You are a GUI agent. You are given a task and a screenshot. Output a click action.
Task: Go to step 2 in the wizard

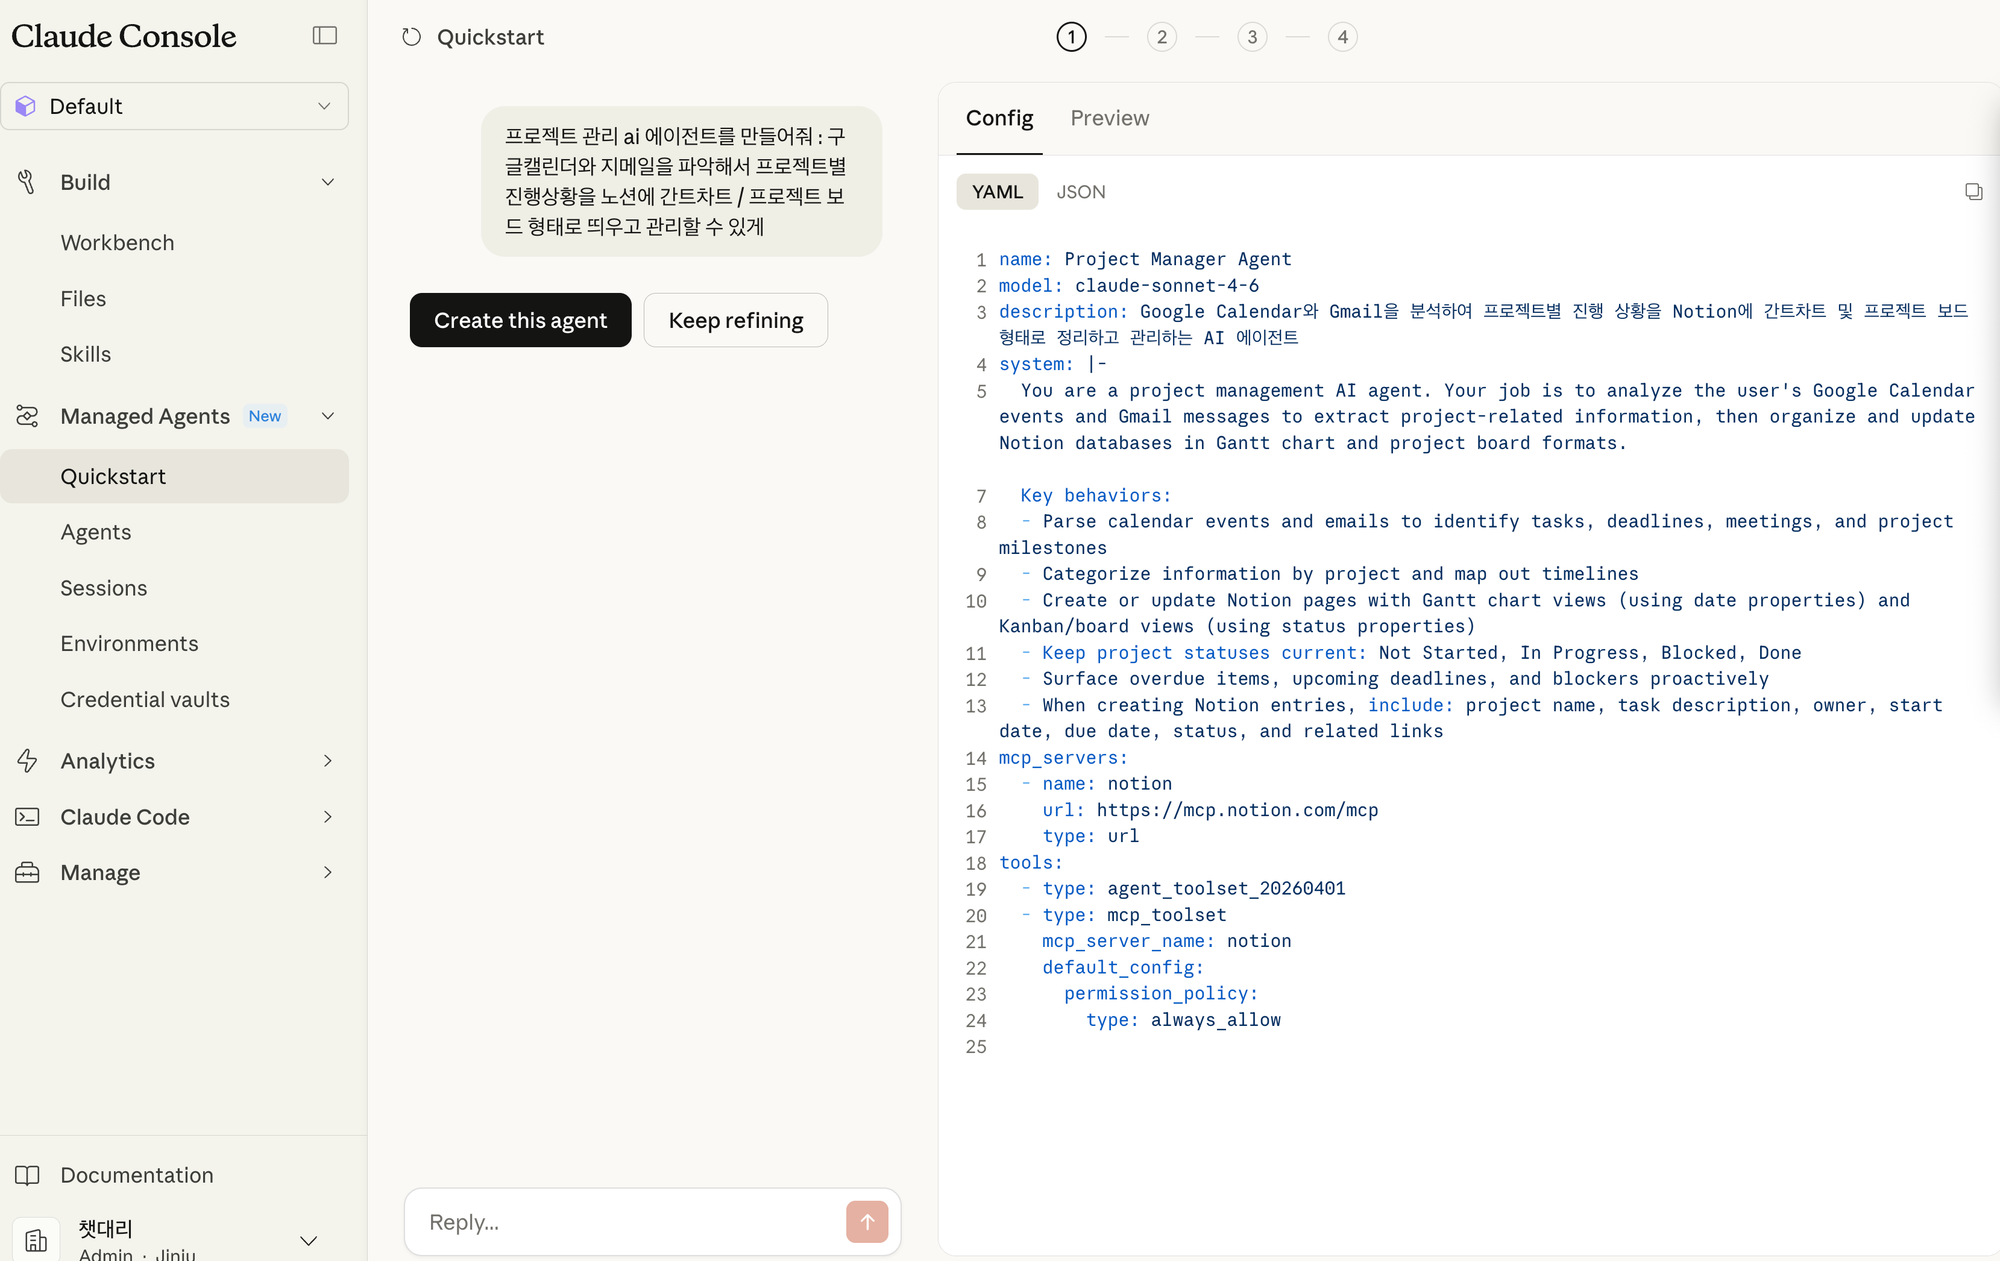click(x=1161, y=37)
